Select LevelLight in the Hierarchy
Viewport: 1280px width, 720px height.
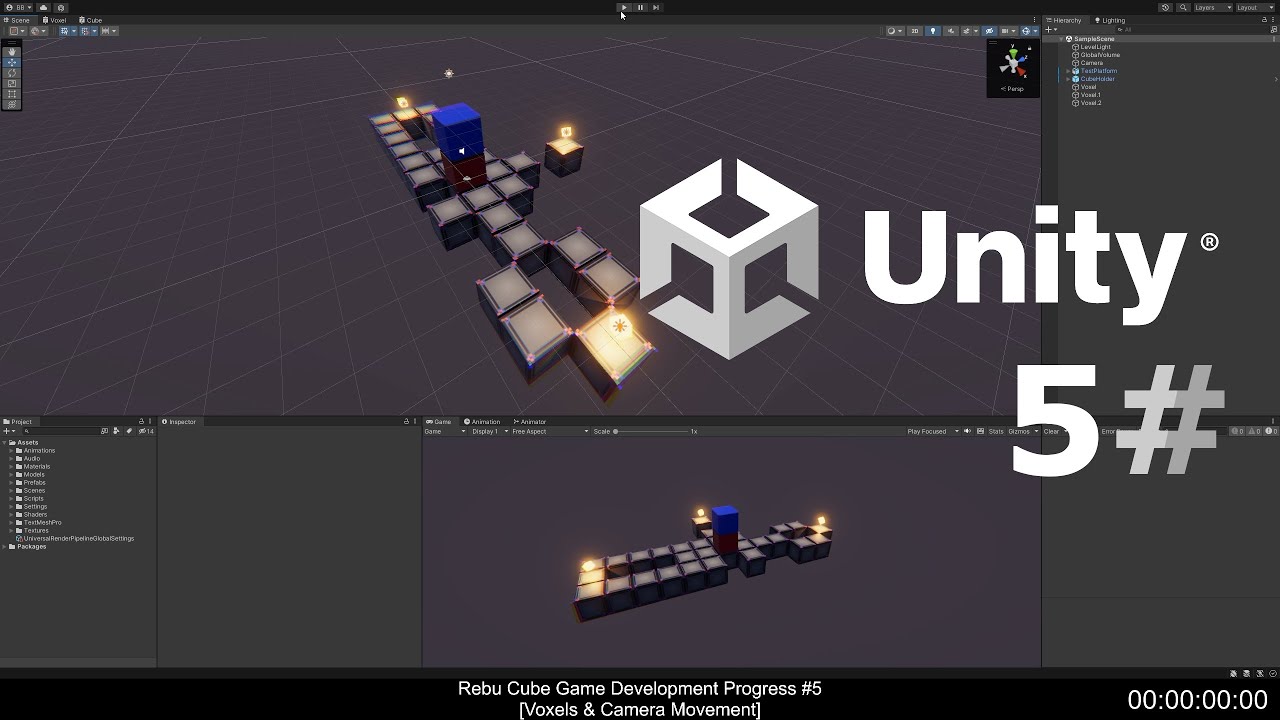tap(1095, 47)
